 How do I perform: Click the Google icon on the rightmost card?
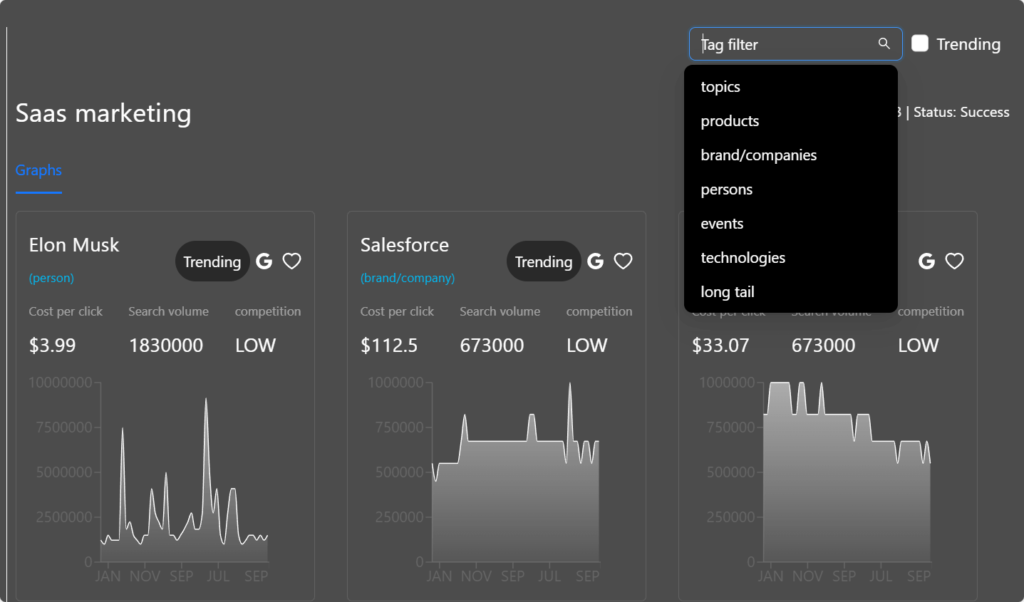[926, 261]
